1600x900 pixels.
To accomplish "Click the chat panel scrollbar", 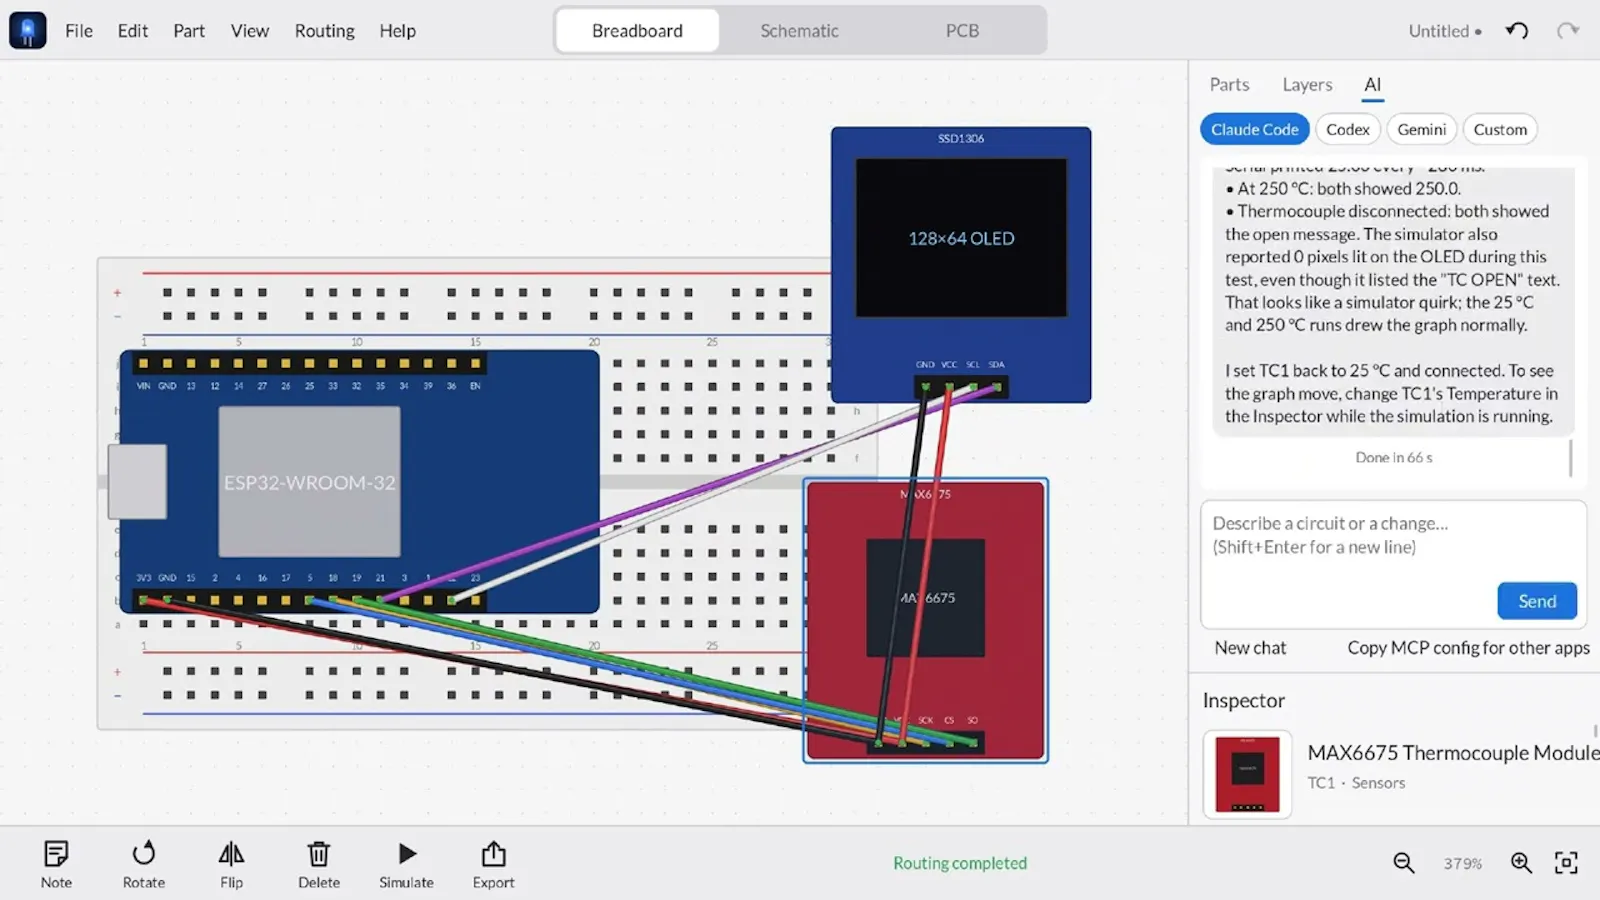I will point(1571,458).
